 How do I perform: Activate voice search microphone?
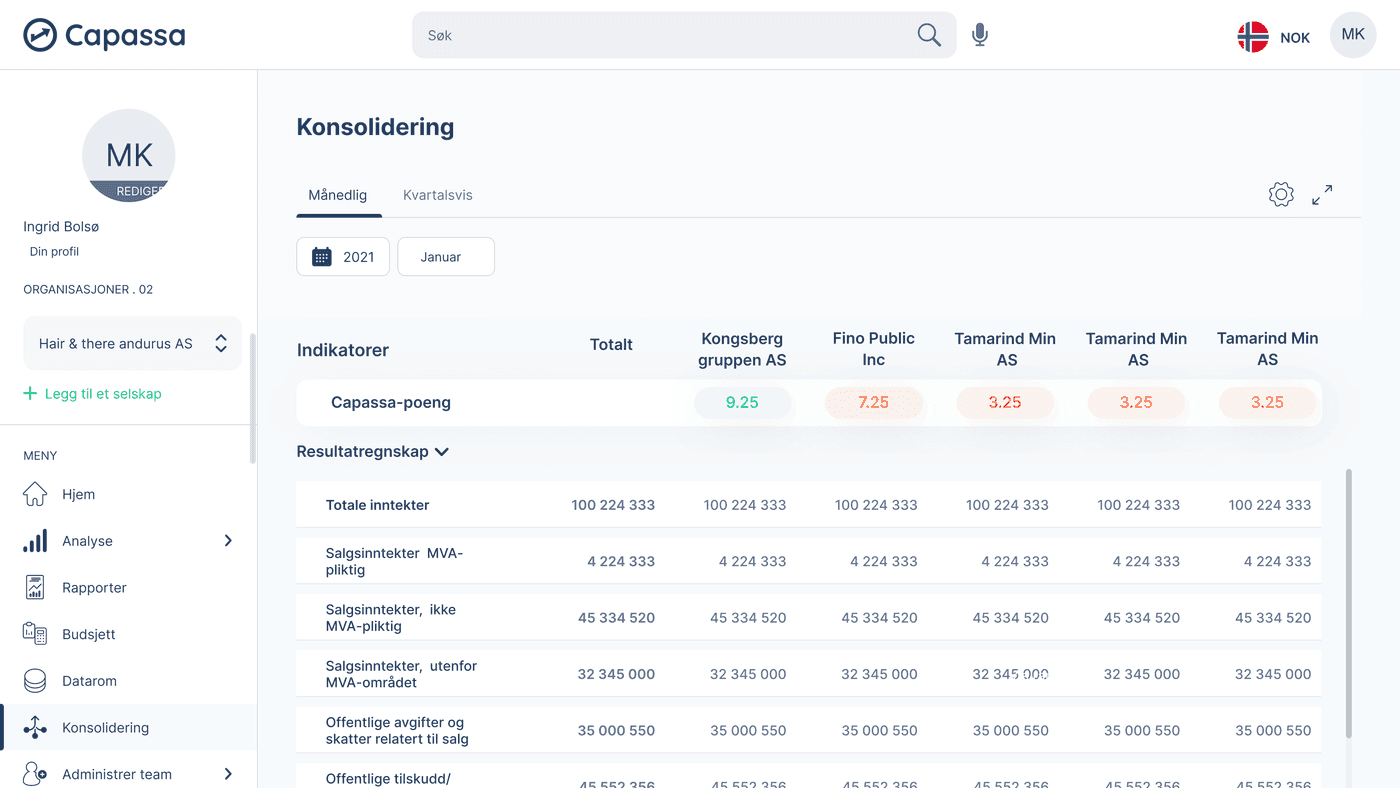[x=980, y=35]
